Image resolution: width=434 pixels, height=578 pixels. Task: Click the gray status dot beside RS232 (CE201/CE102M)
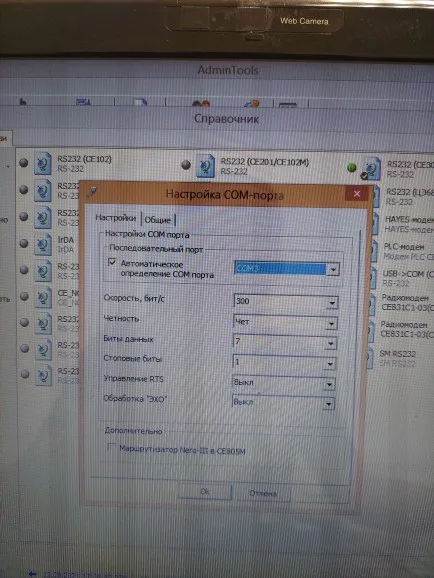pyautogui.click(x=186, y=165)
